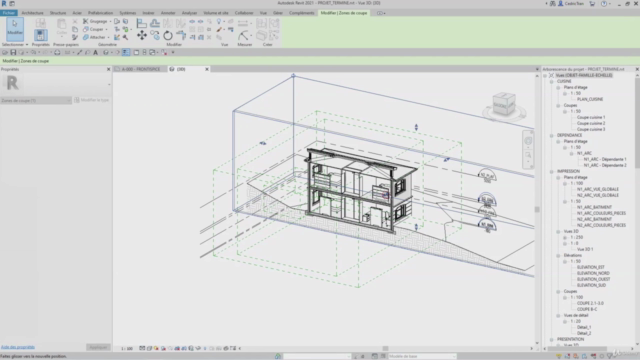Select PLAN_CUISINE in project browser
640x360 pixels.
tap(590, 99)
